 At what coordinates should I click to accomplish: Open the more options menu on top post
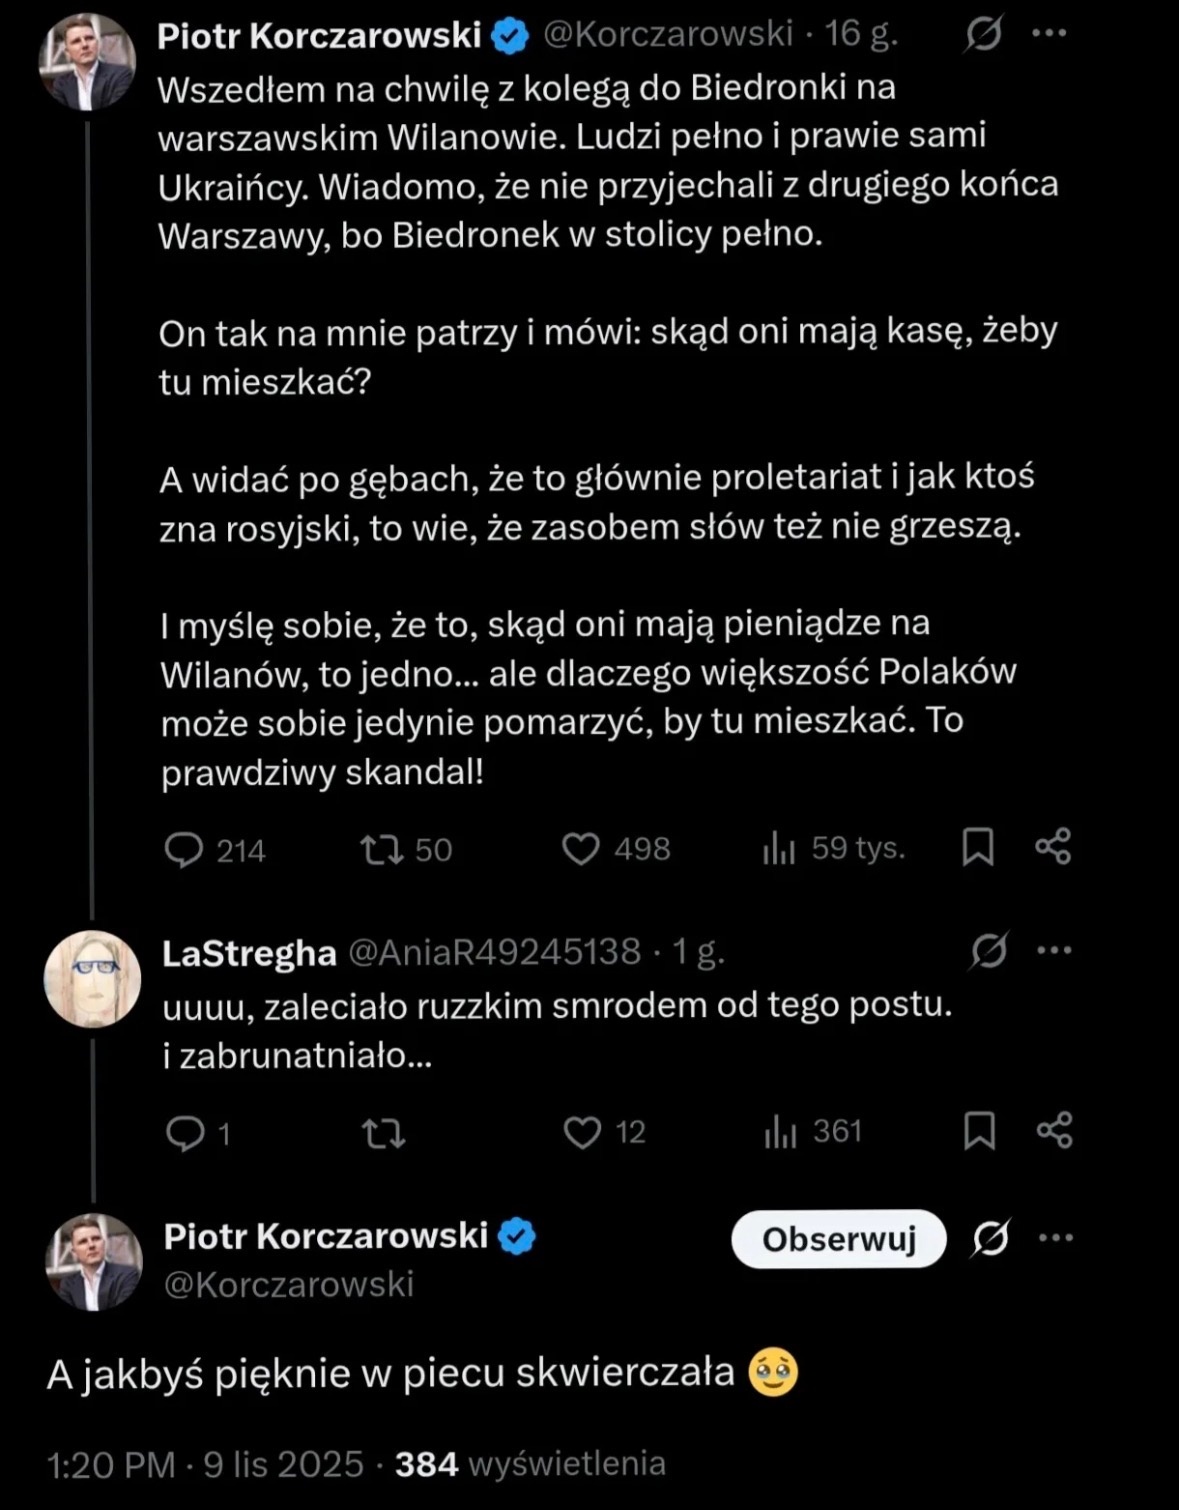1049,33
